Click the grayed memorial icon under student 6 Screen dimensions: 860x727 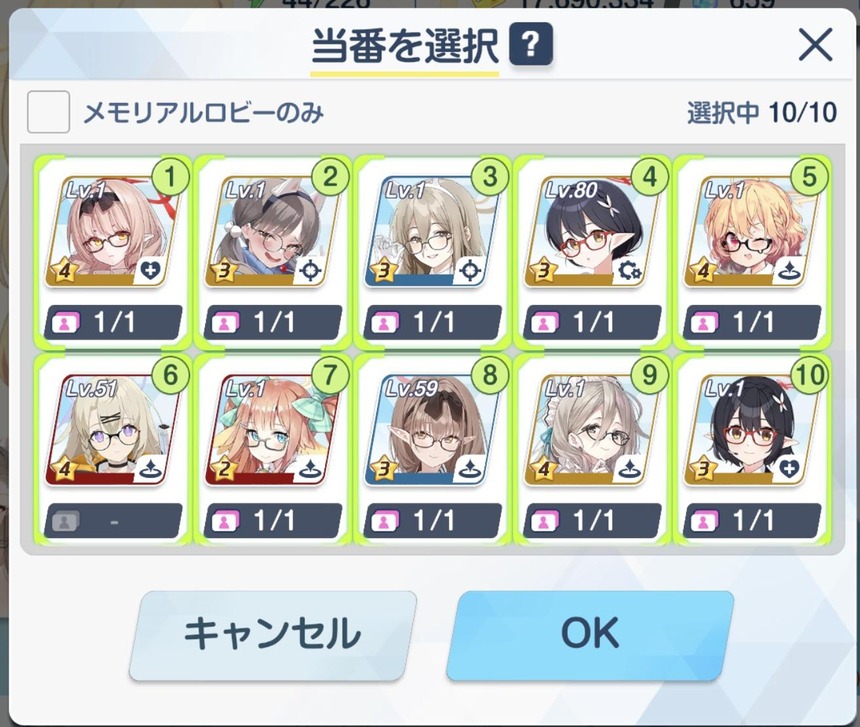pyautogui.click(x=65, y=521)
